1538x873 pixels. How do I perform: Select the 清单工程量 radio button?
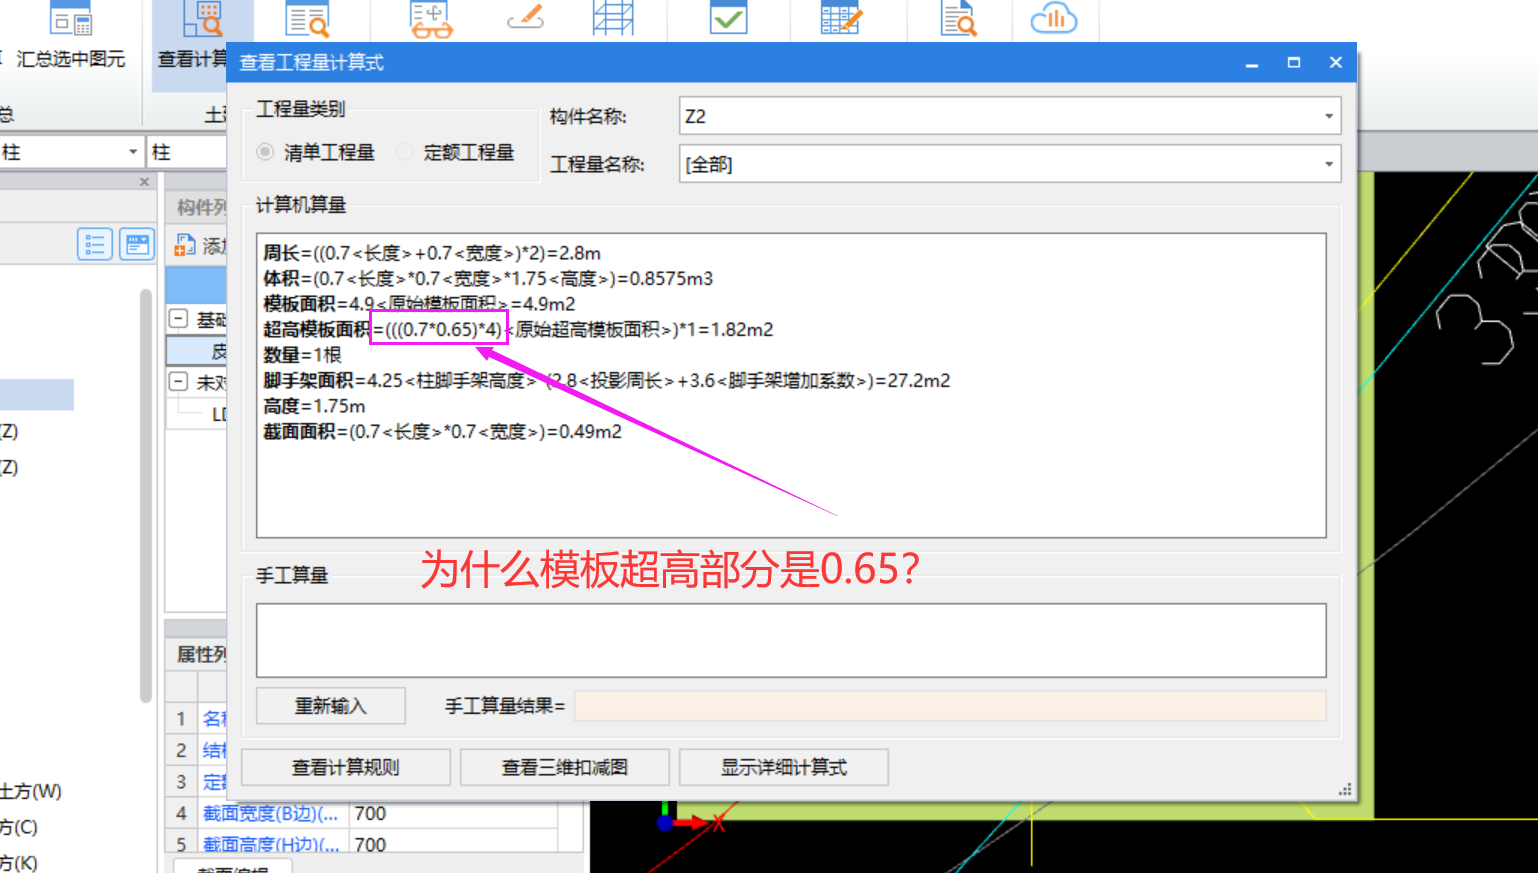click(x=265, y=152)
